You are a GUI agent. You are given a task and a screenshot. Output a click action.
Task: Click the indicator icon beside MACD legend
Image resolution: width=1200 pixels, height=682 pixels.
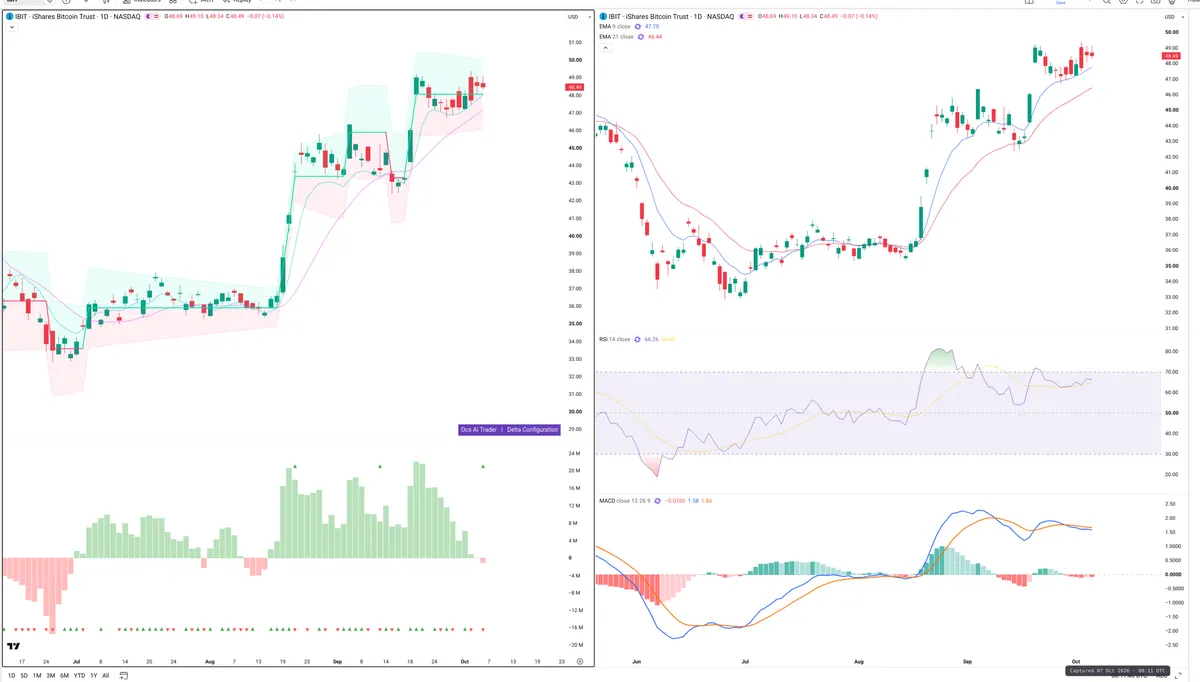(655, 500)
